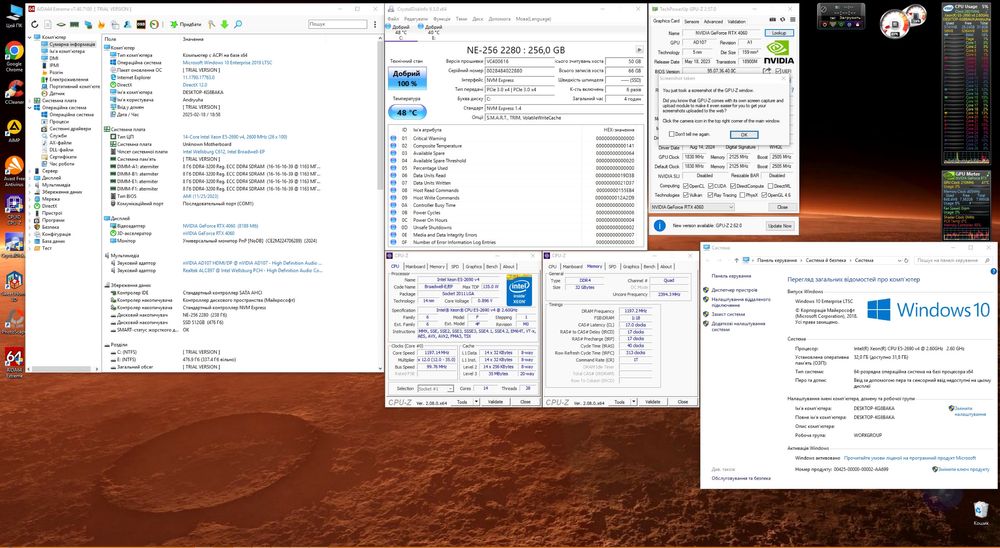The width and height of the screenshot is (1000, 548).
Task: Open AIMP desktop shortcut
Action: [x=13, y=131]
